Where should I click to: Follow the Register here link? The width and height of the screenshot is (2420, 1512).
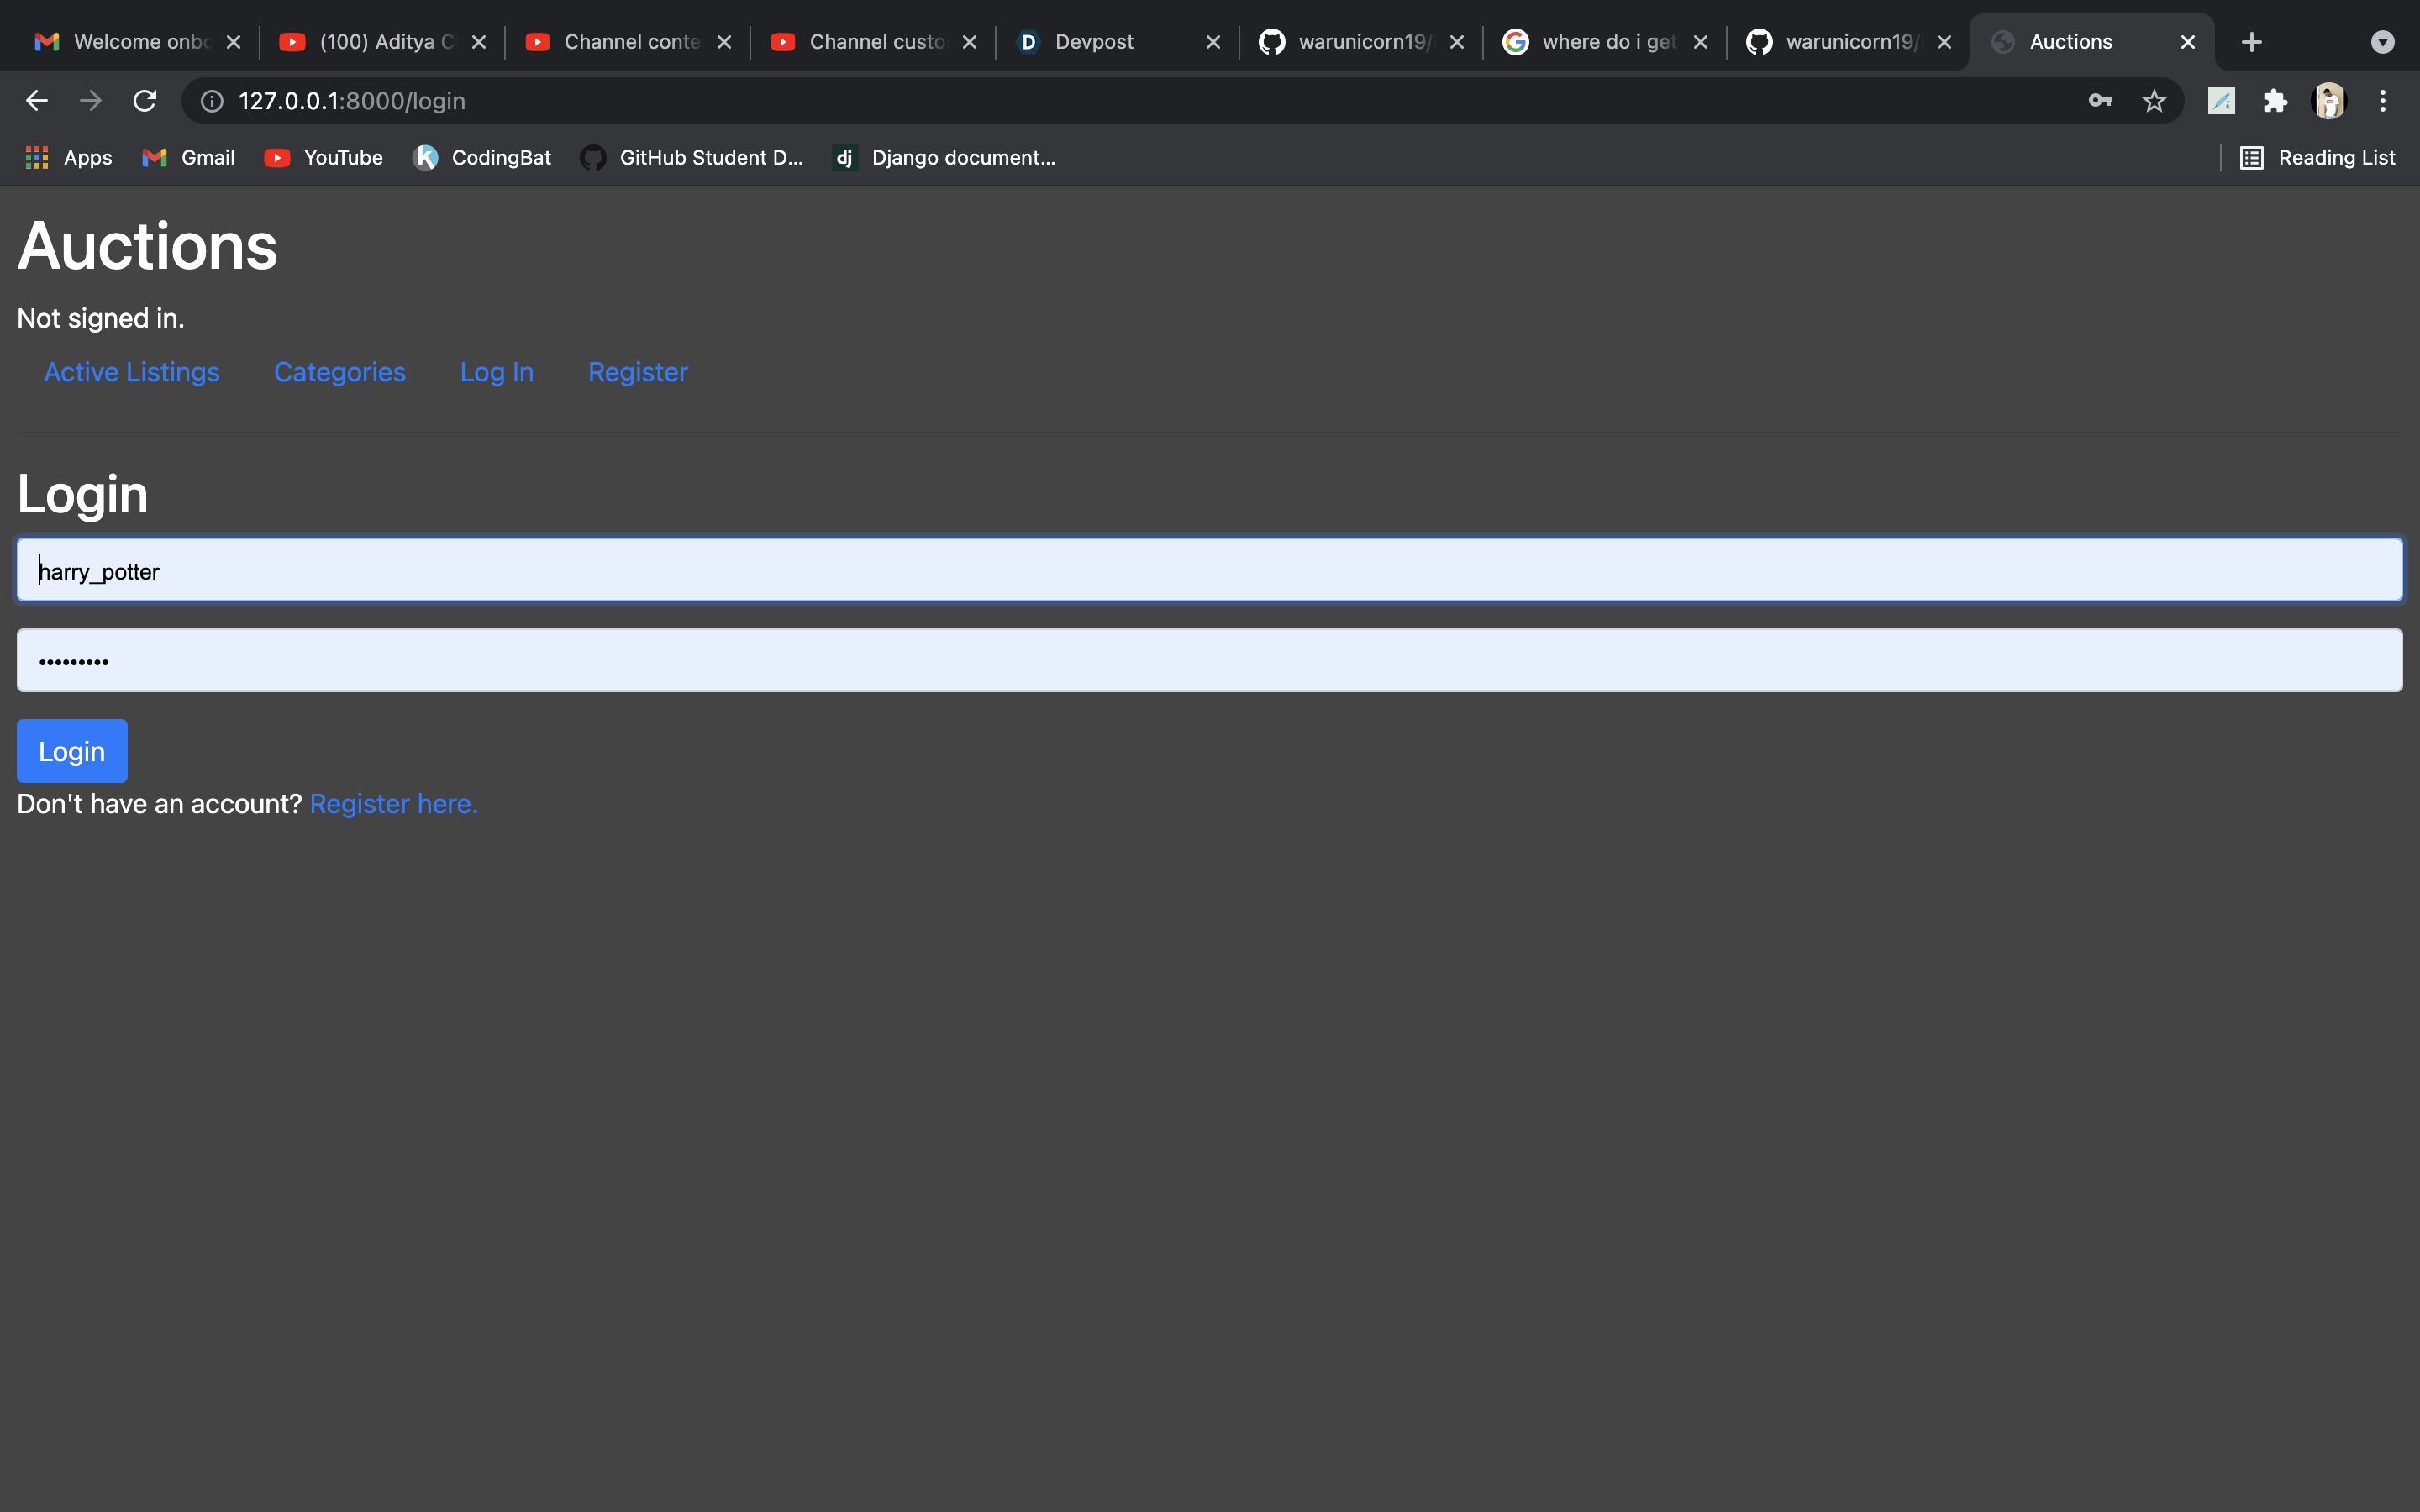[x=393, y=804]
